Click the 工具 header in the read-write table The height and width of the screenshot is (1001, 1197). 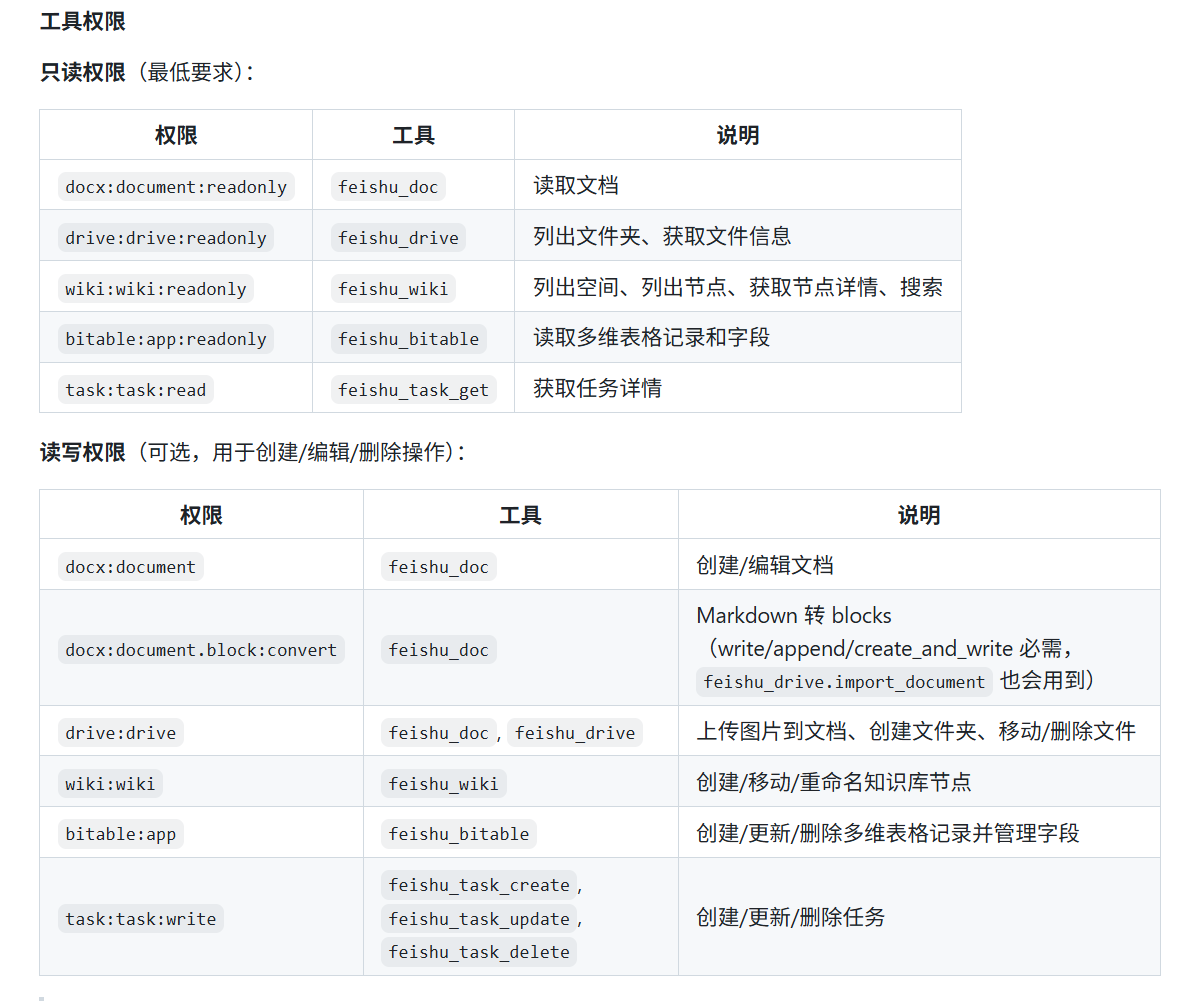pyautogui.click(x=521, y=515)
